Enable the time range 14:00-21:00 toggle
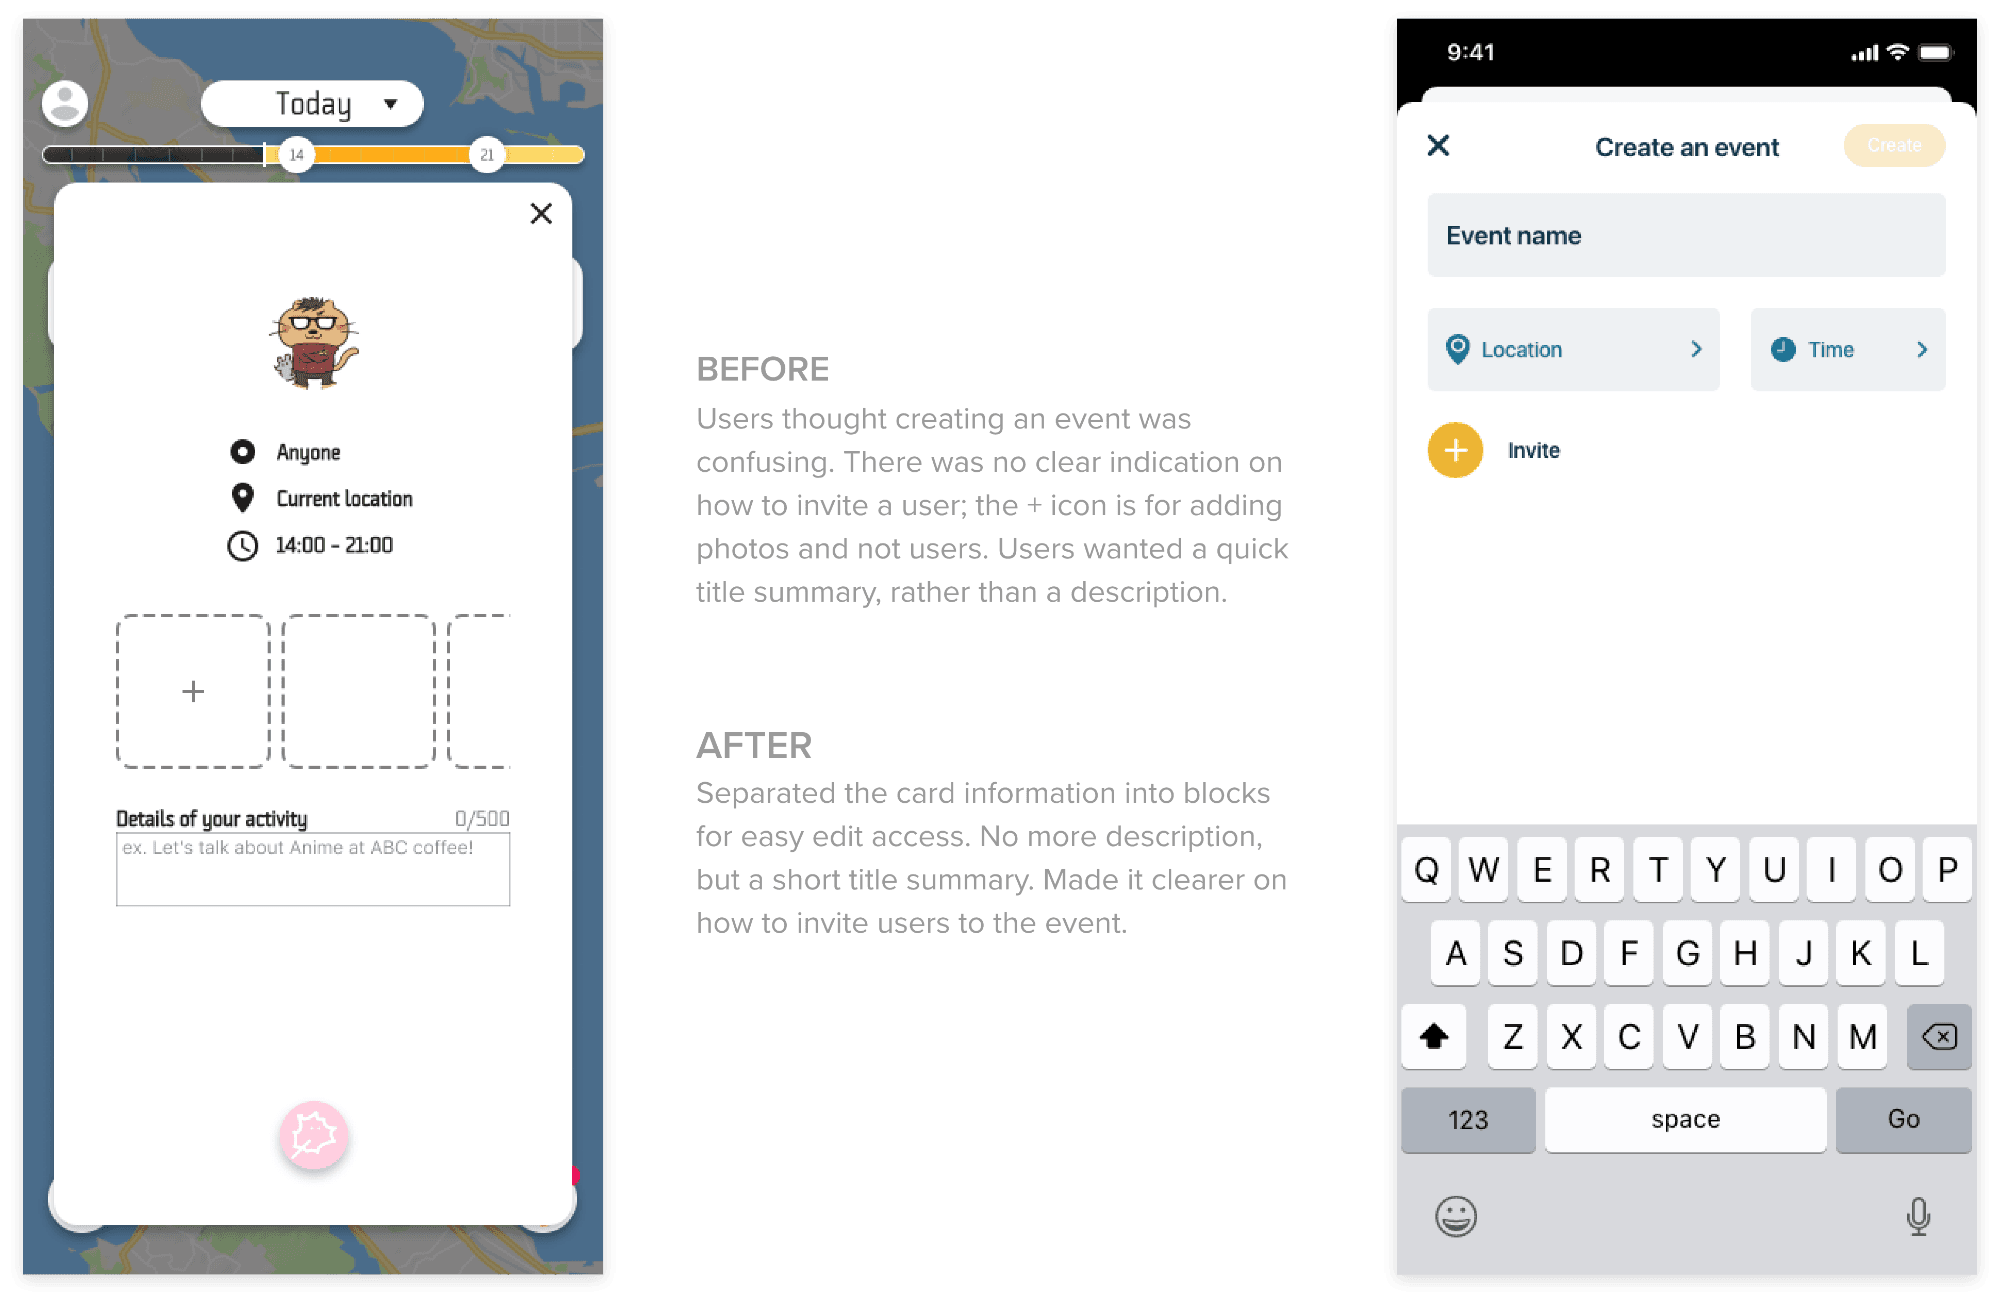The width and height of the screenshot is (2000, 1303). [x=242, y=545]
